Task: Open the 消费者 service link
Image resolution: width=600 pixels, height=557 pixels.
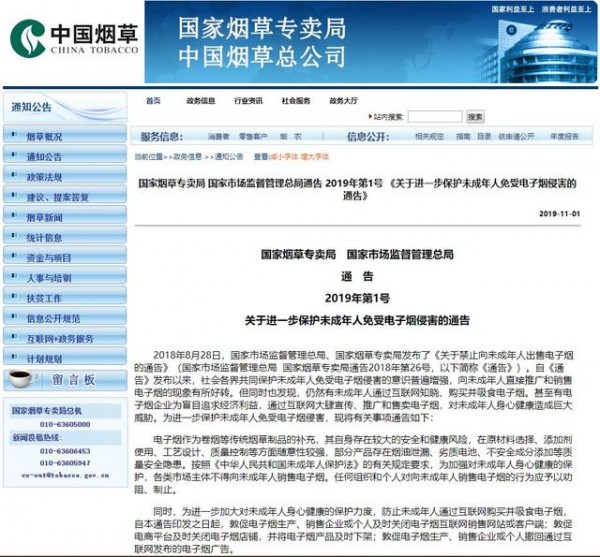Action: (x=218, y=137)
